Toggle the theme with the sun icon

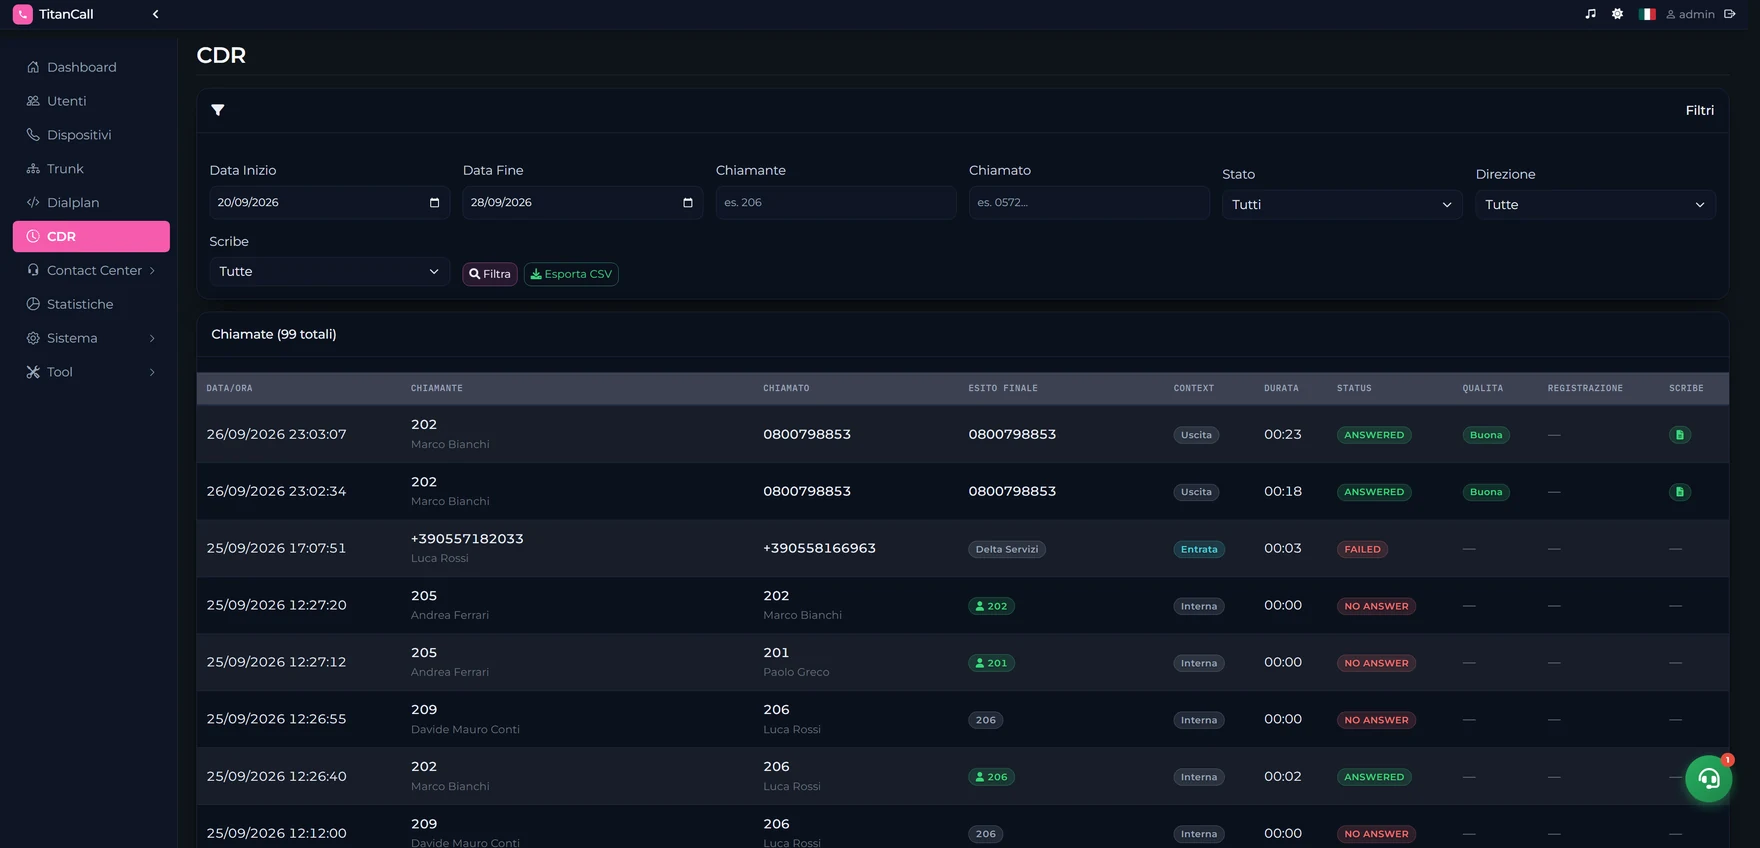click(1617, 14)
